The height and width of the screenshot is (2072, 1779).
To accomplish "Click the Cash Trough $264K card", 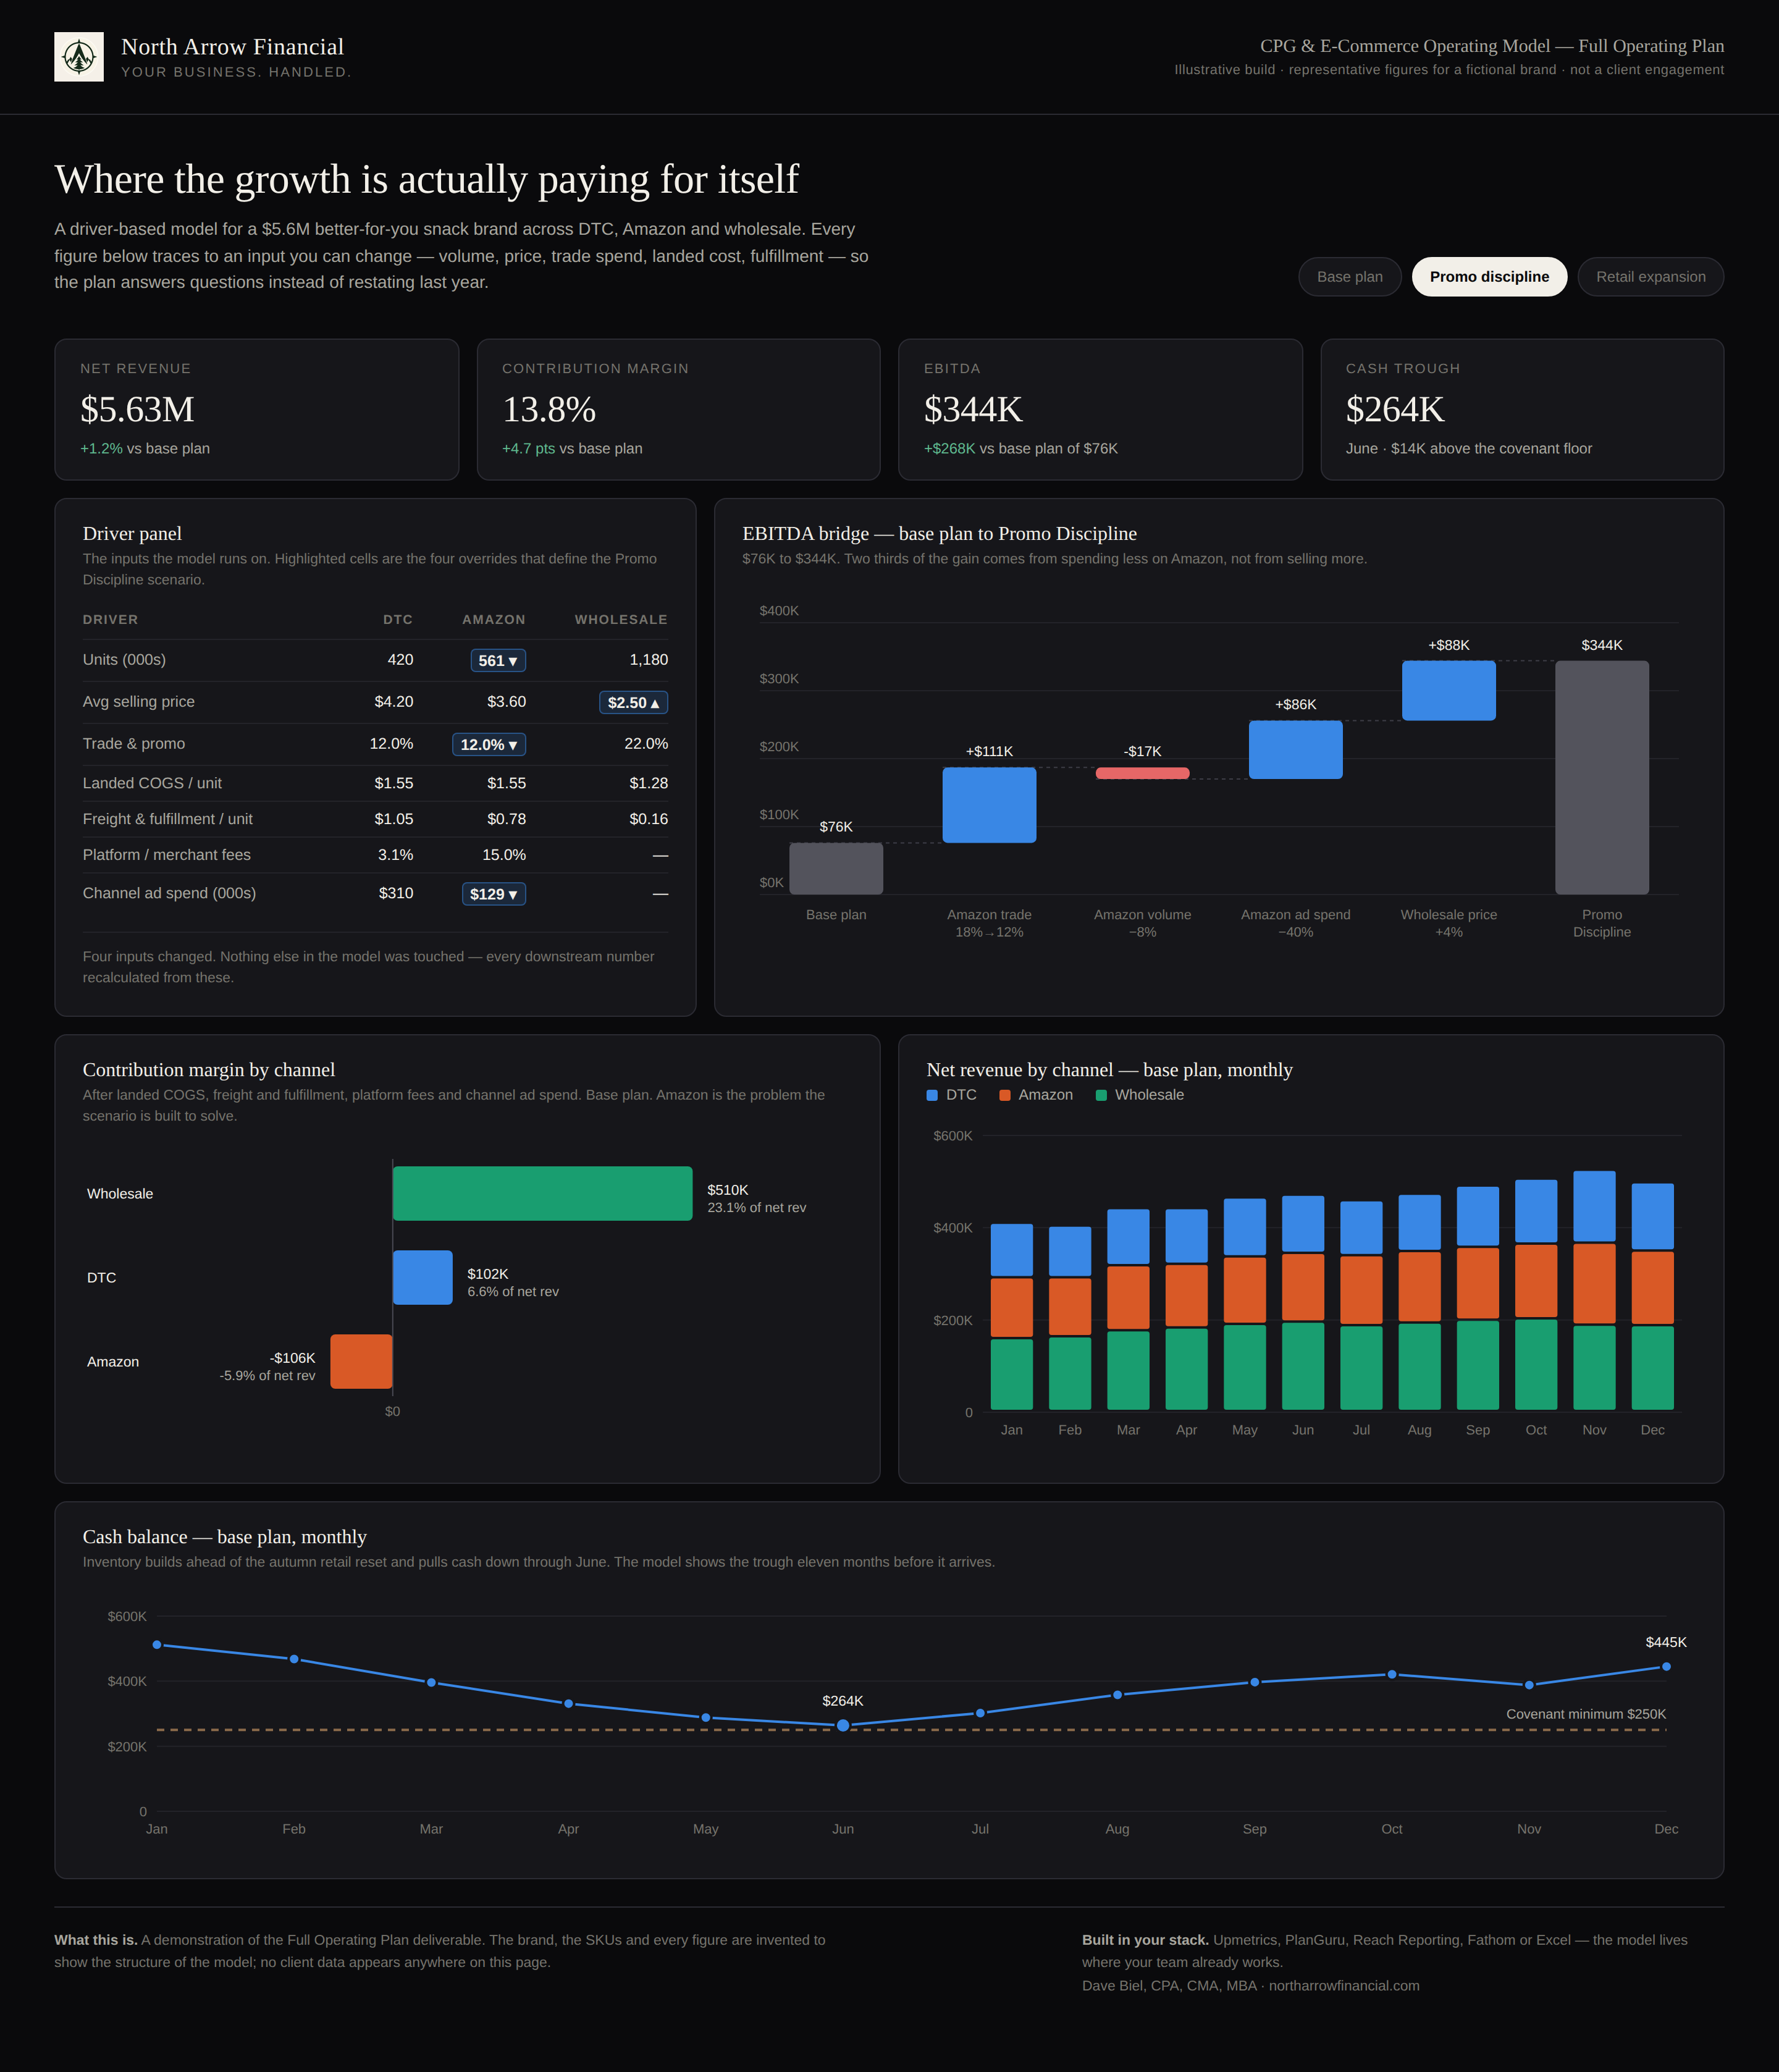I will tap(1522, 410).
